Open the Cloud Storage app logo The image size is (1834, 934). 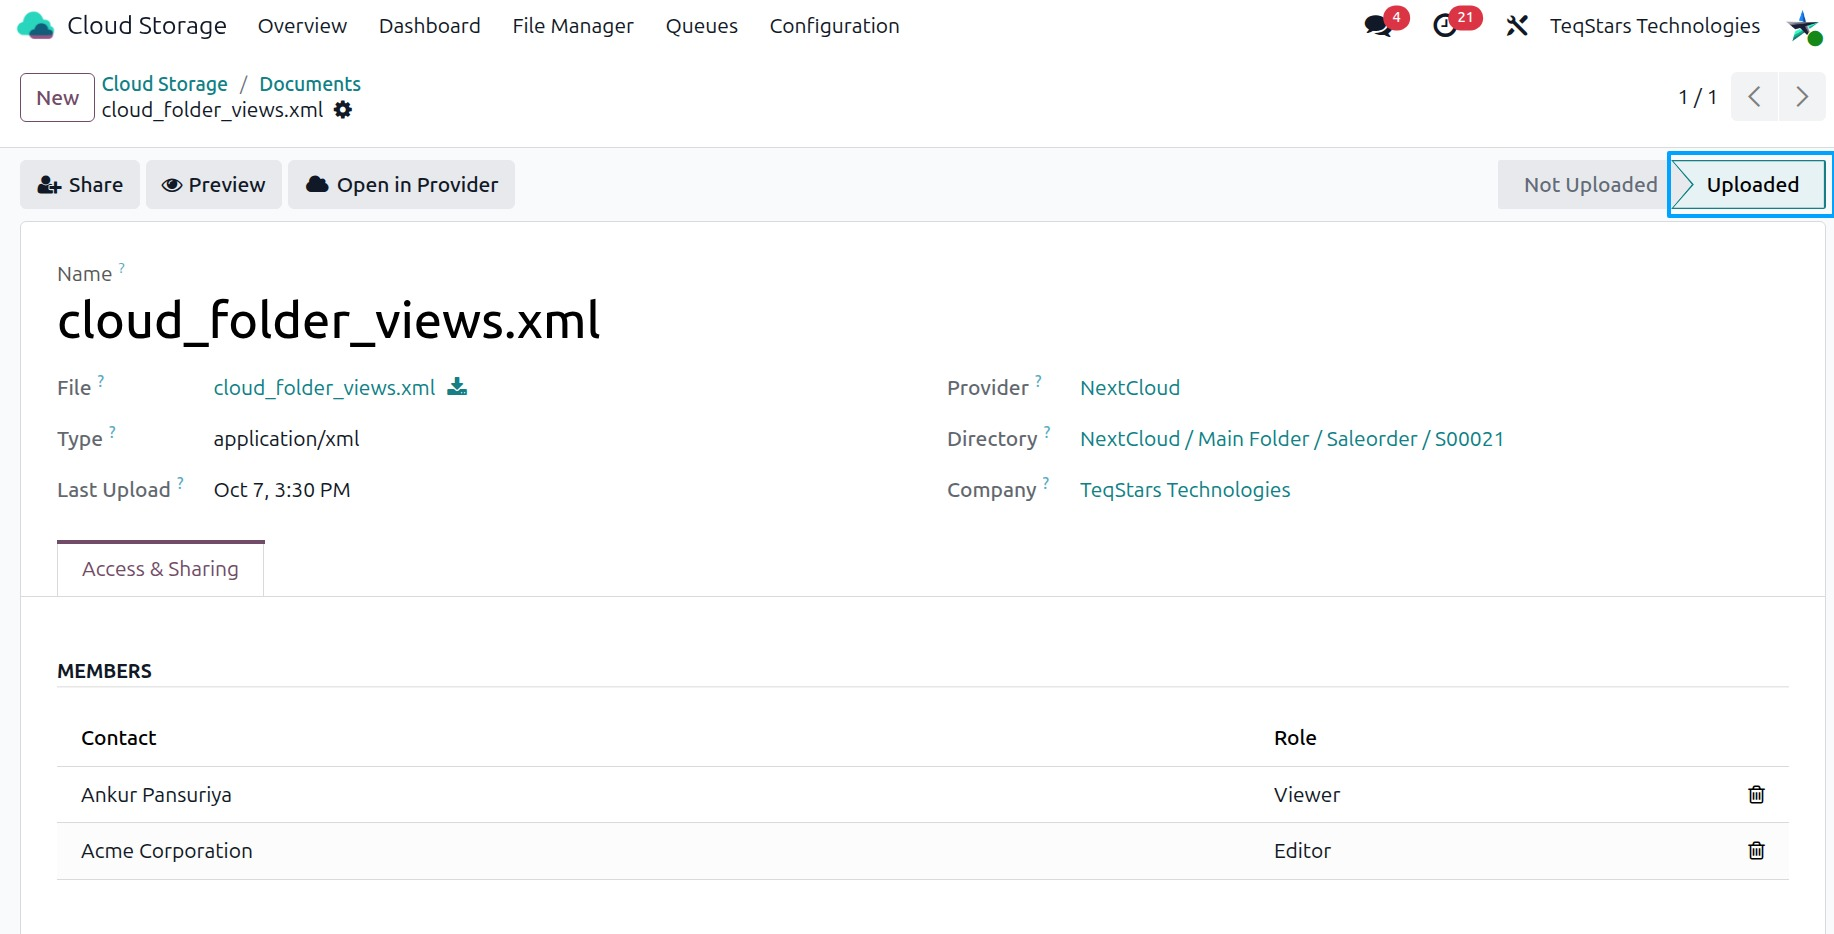coord(36,26)
